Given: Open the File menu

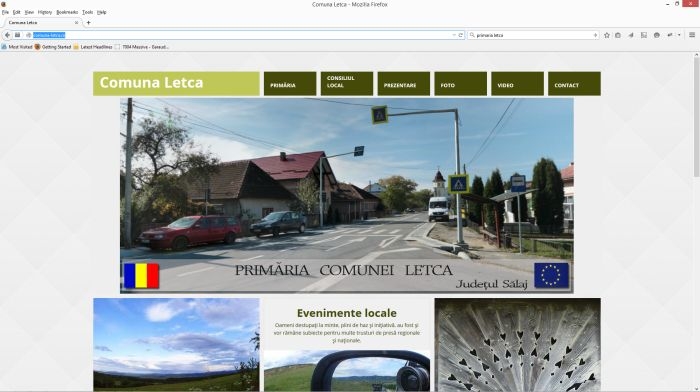Looking at the screenshot, I should click(5, 12).
